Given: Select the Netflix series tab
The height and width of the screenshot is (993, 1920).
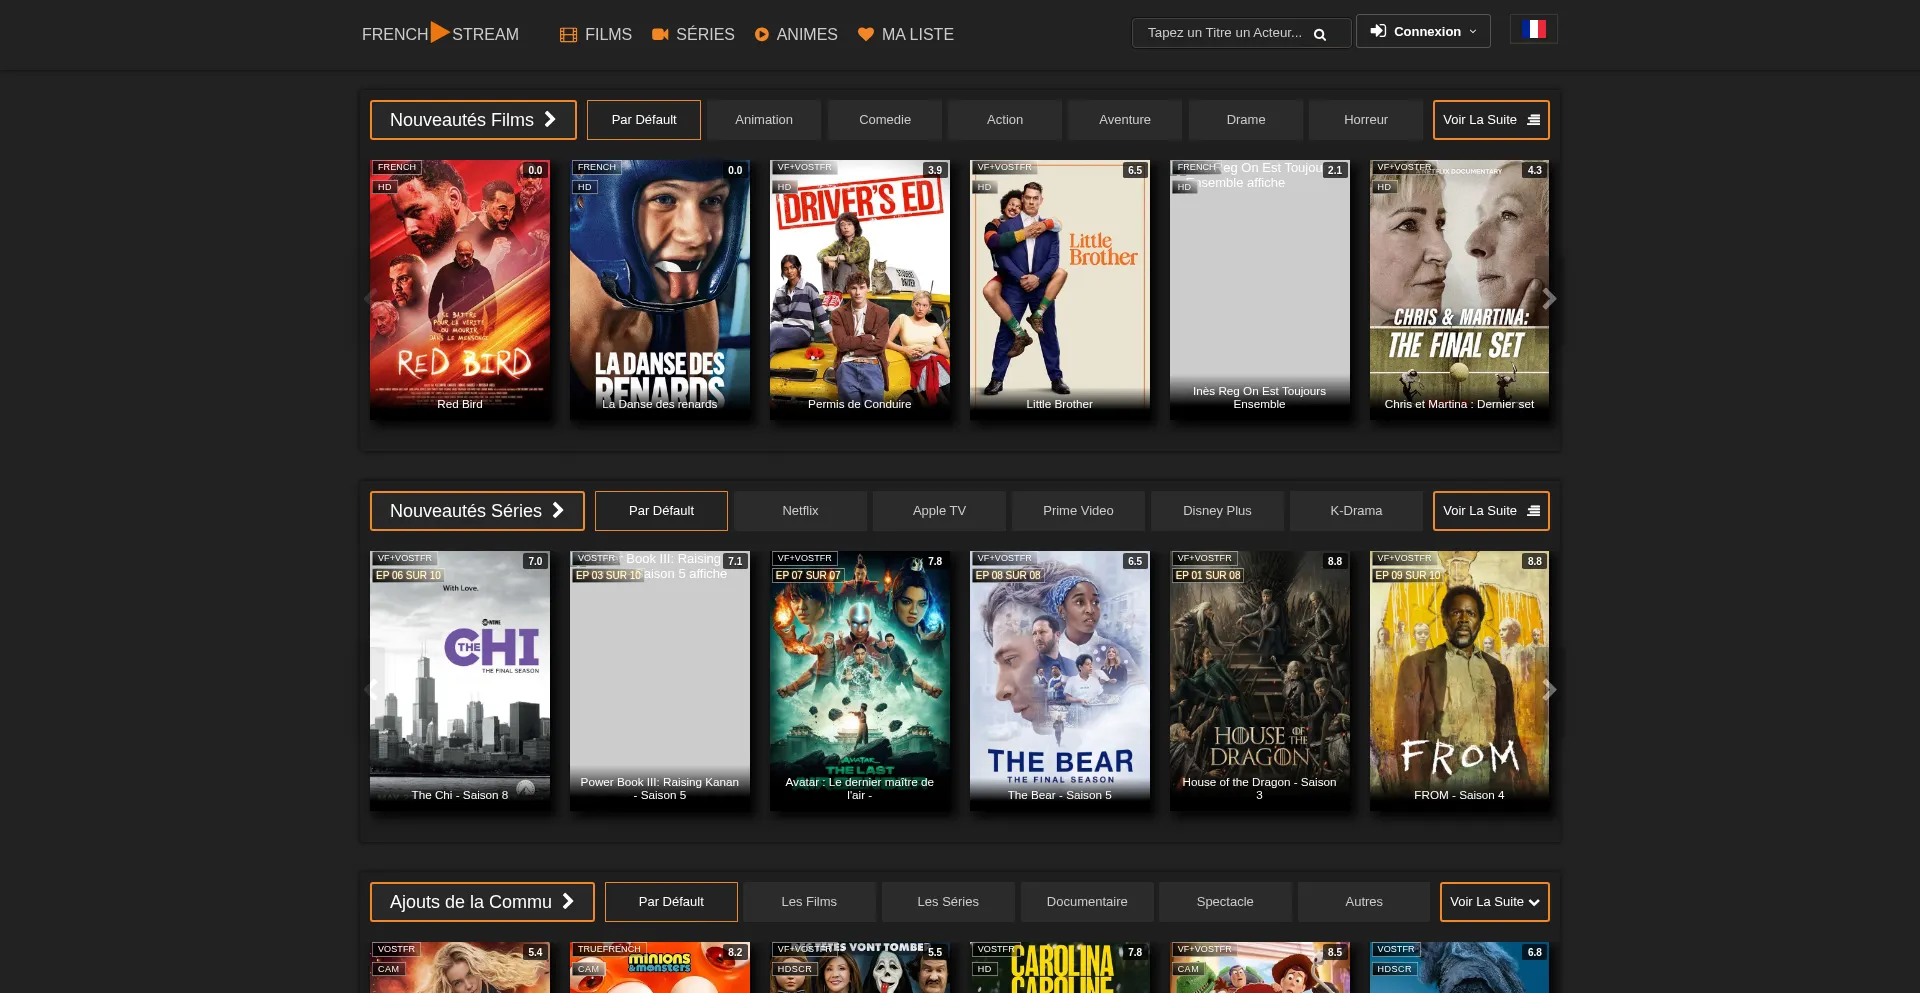Looking at the screenshot, I should tap(800, 511).
